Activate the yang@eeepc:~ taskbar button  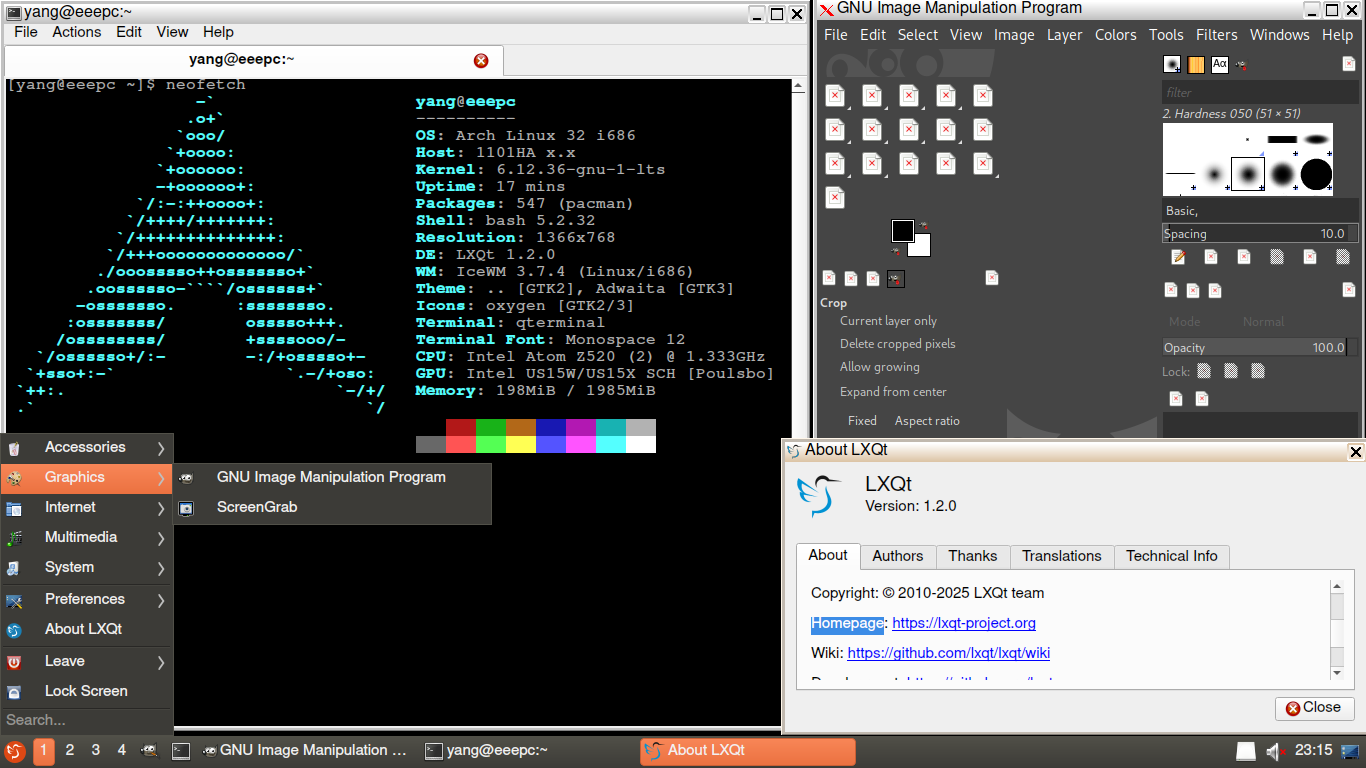(528, 750)
